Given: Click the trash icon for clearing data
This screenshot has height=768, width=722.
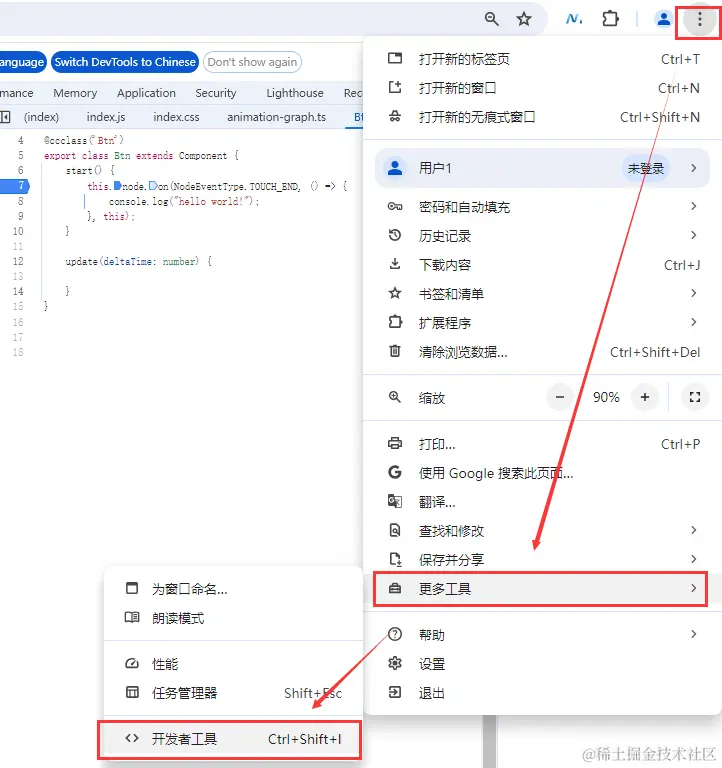Looking at the screenshot, I should tap(395, 351).
